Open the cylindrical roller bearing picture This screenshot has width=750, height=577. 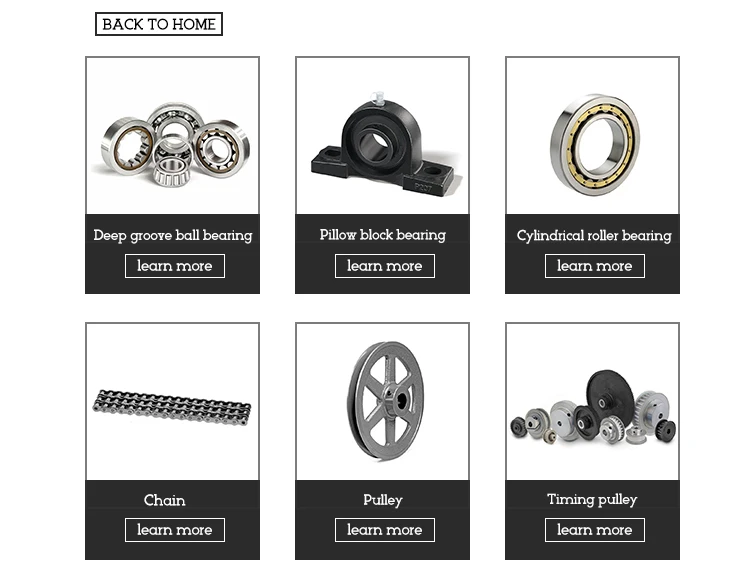click(x=592, y=135)
